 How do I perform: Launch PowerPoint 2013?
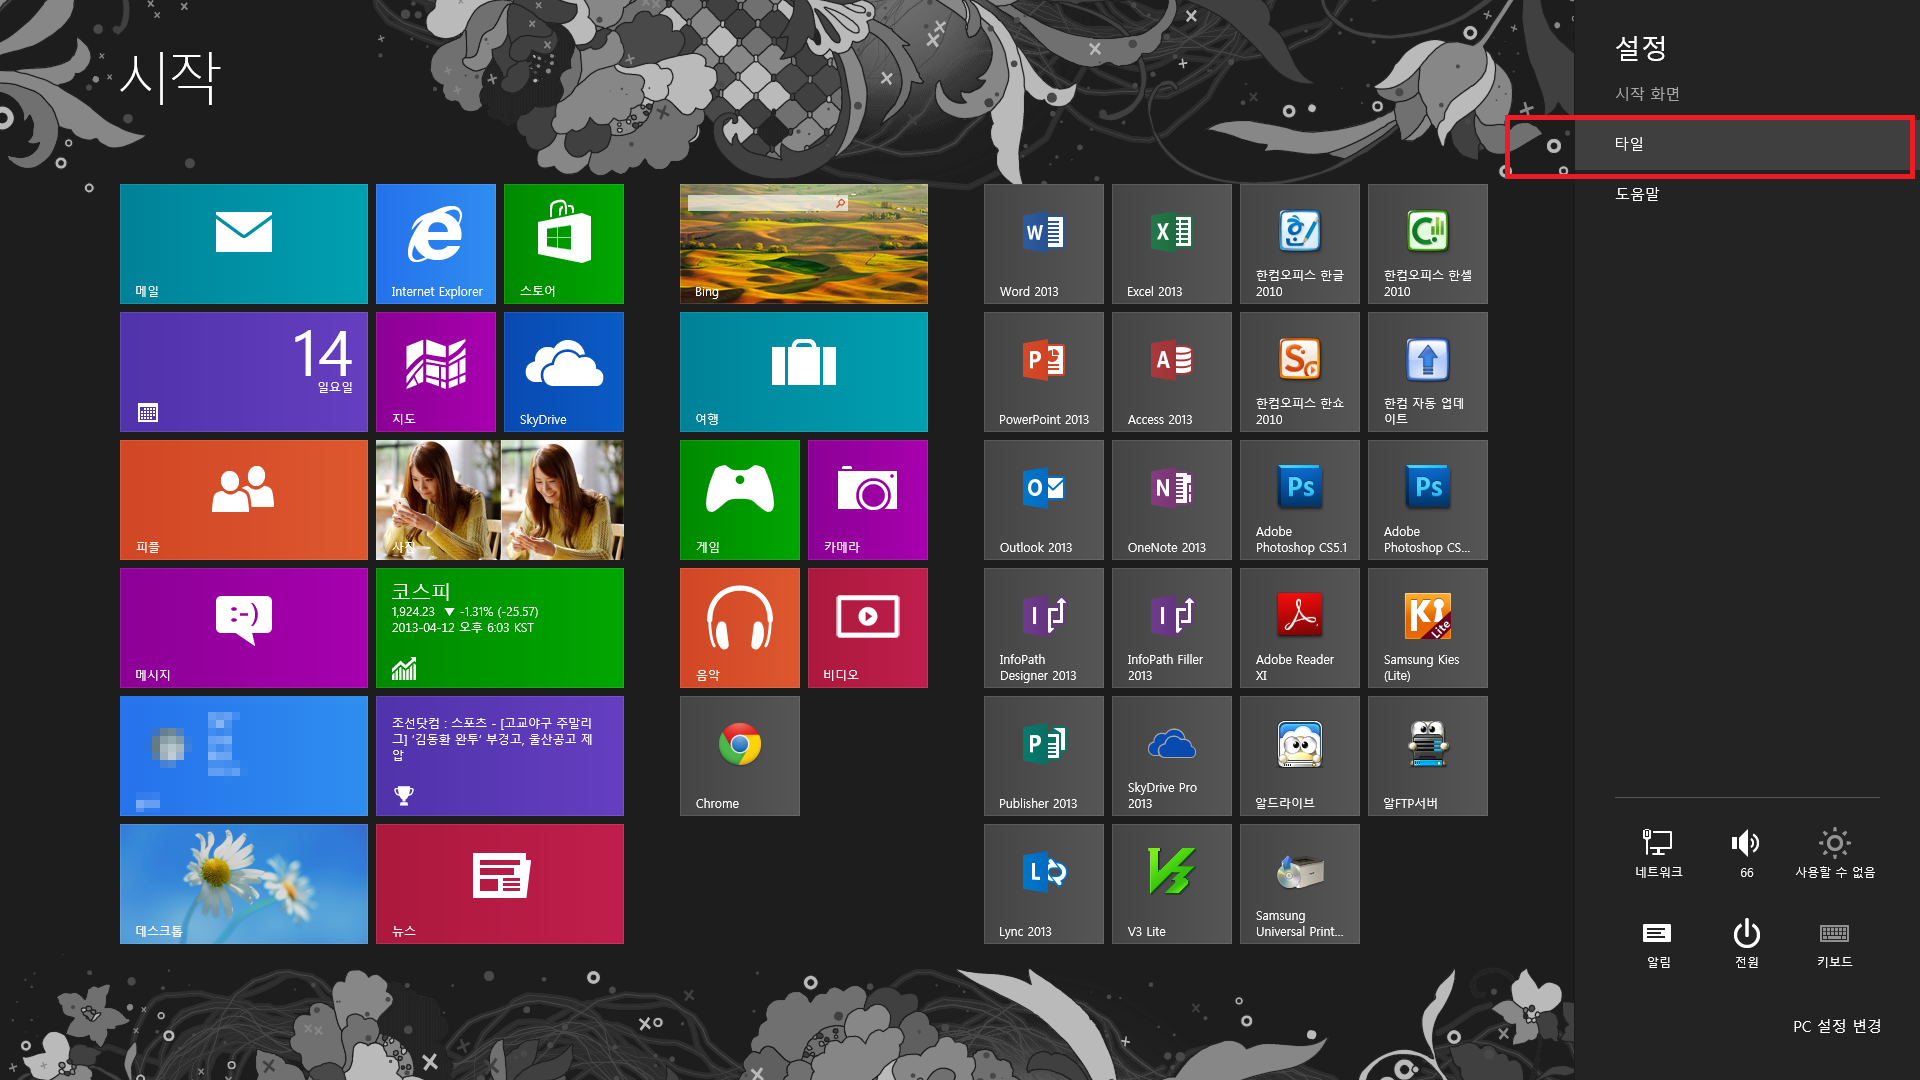(1044, 372)
